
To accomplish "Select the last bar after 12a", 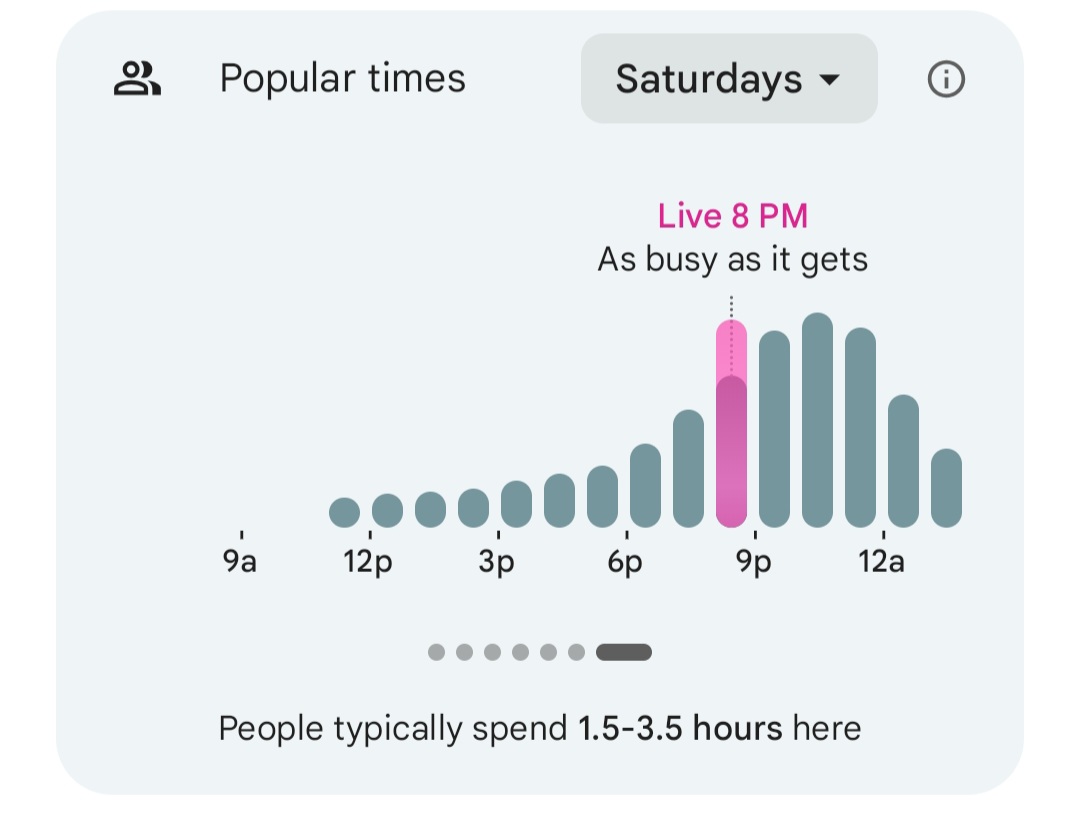I will pos(946,488).
